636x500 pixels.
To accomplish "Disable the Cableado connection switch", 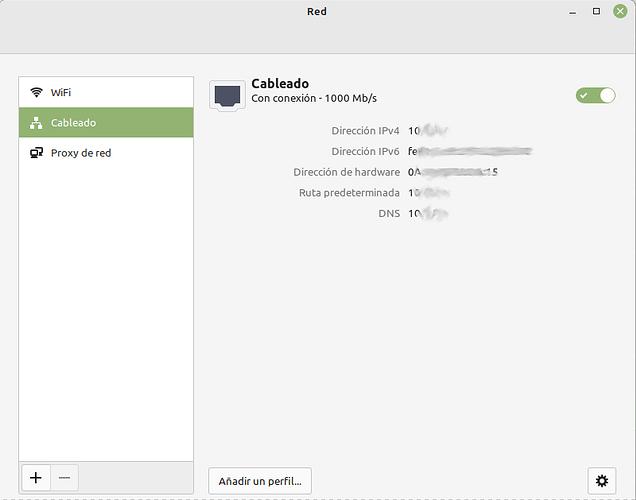I will point(595,95).
